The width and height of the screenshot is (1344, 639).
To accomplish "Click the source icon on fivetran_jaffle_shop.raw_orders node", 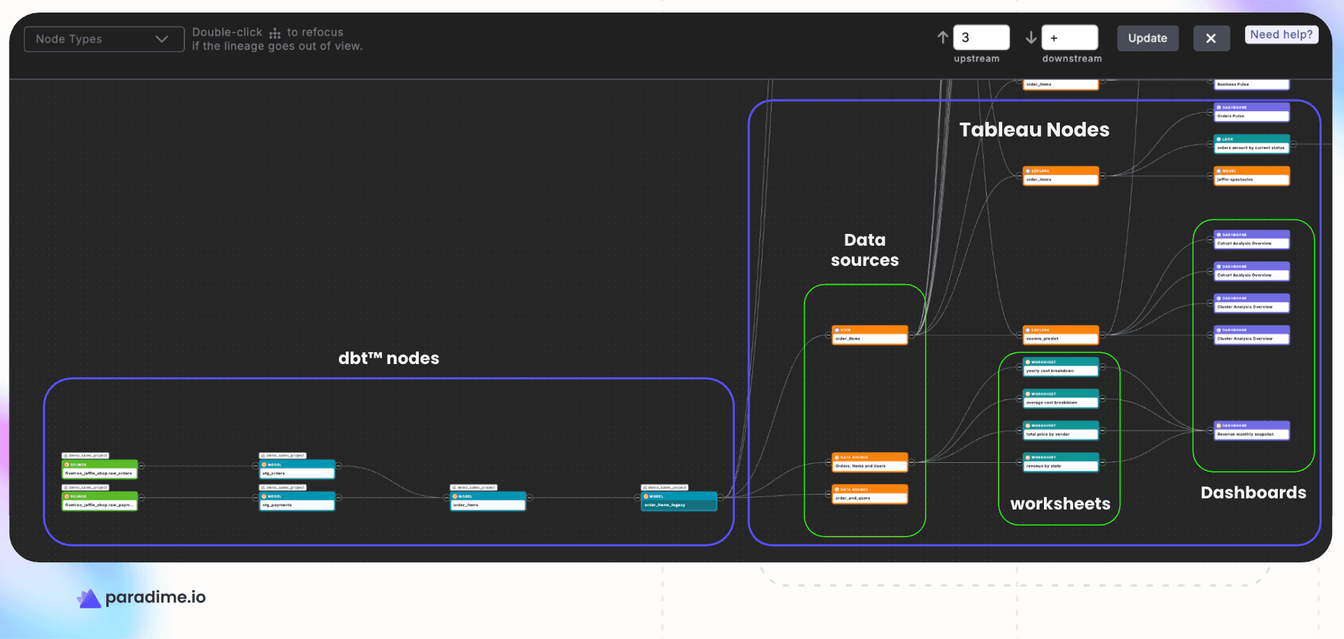I will coord(67,465).
